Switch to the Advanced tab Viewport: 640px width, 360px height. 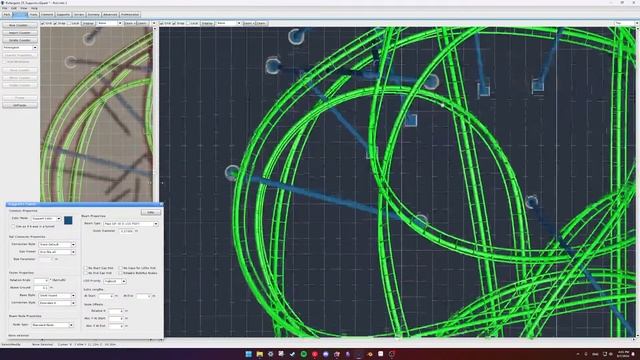110,15
